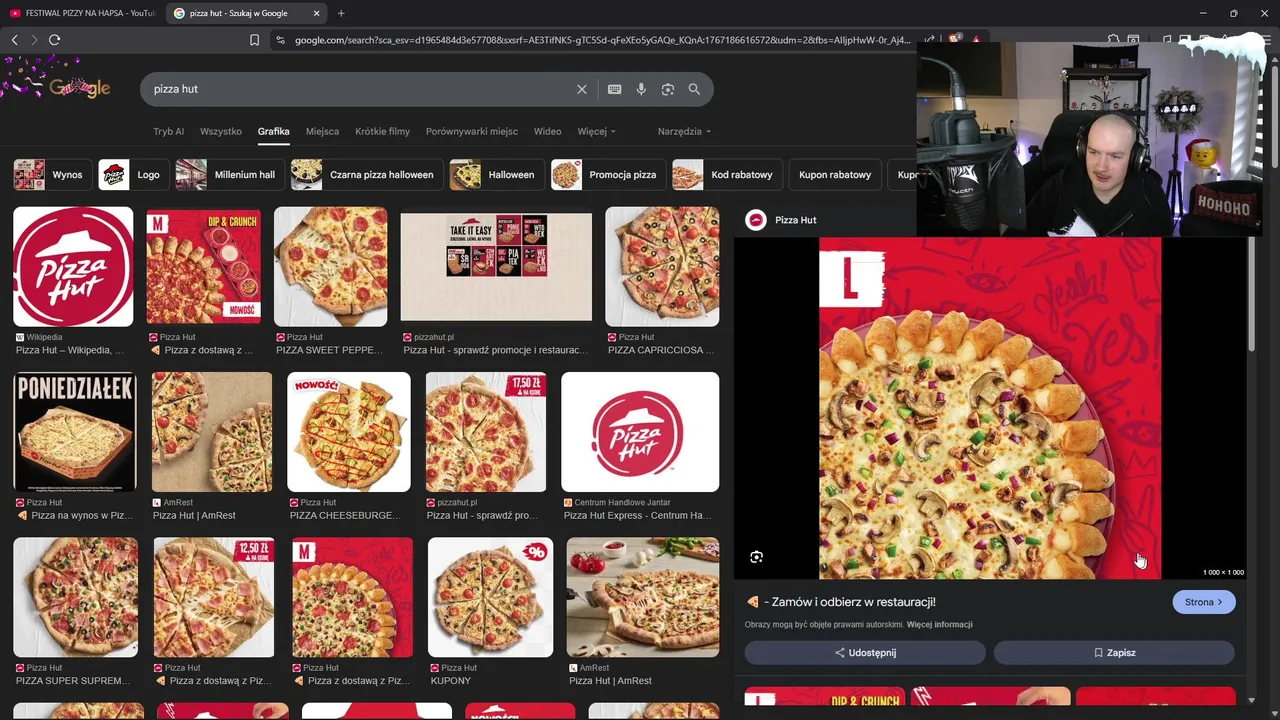Open the PIZZA SUPER SUPREM... thumbnail
The width and height of the screenshot is (1280, 720).
pyautogui.click(x=76, y=597)
